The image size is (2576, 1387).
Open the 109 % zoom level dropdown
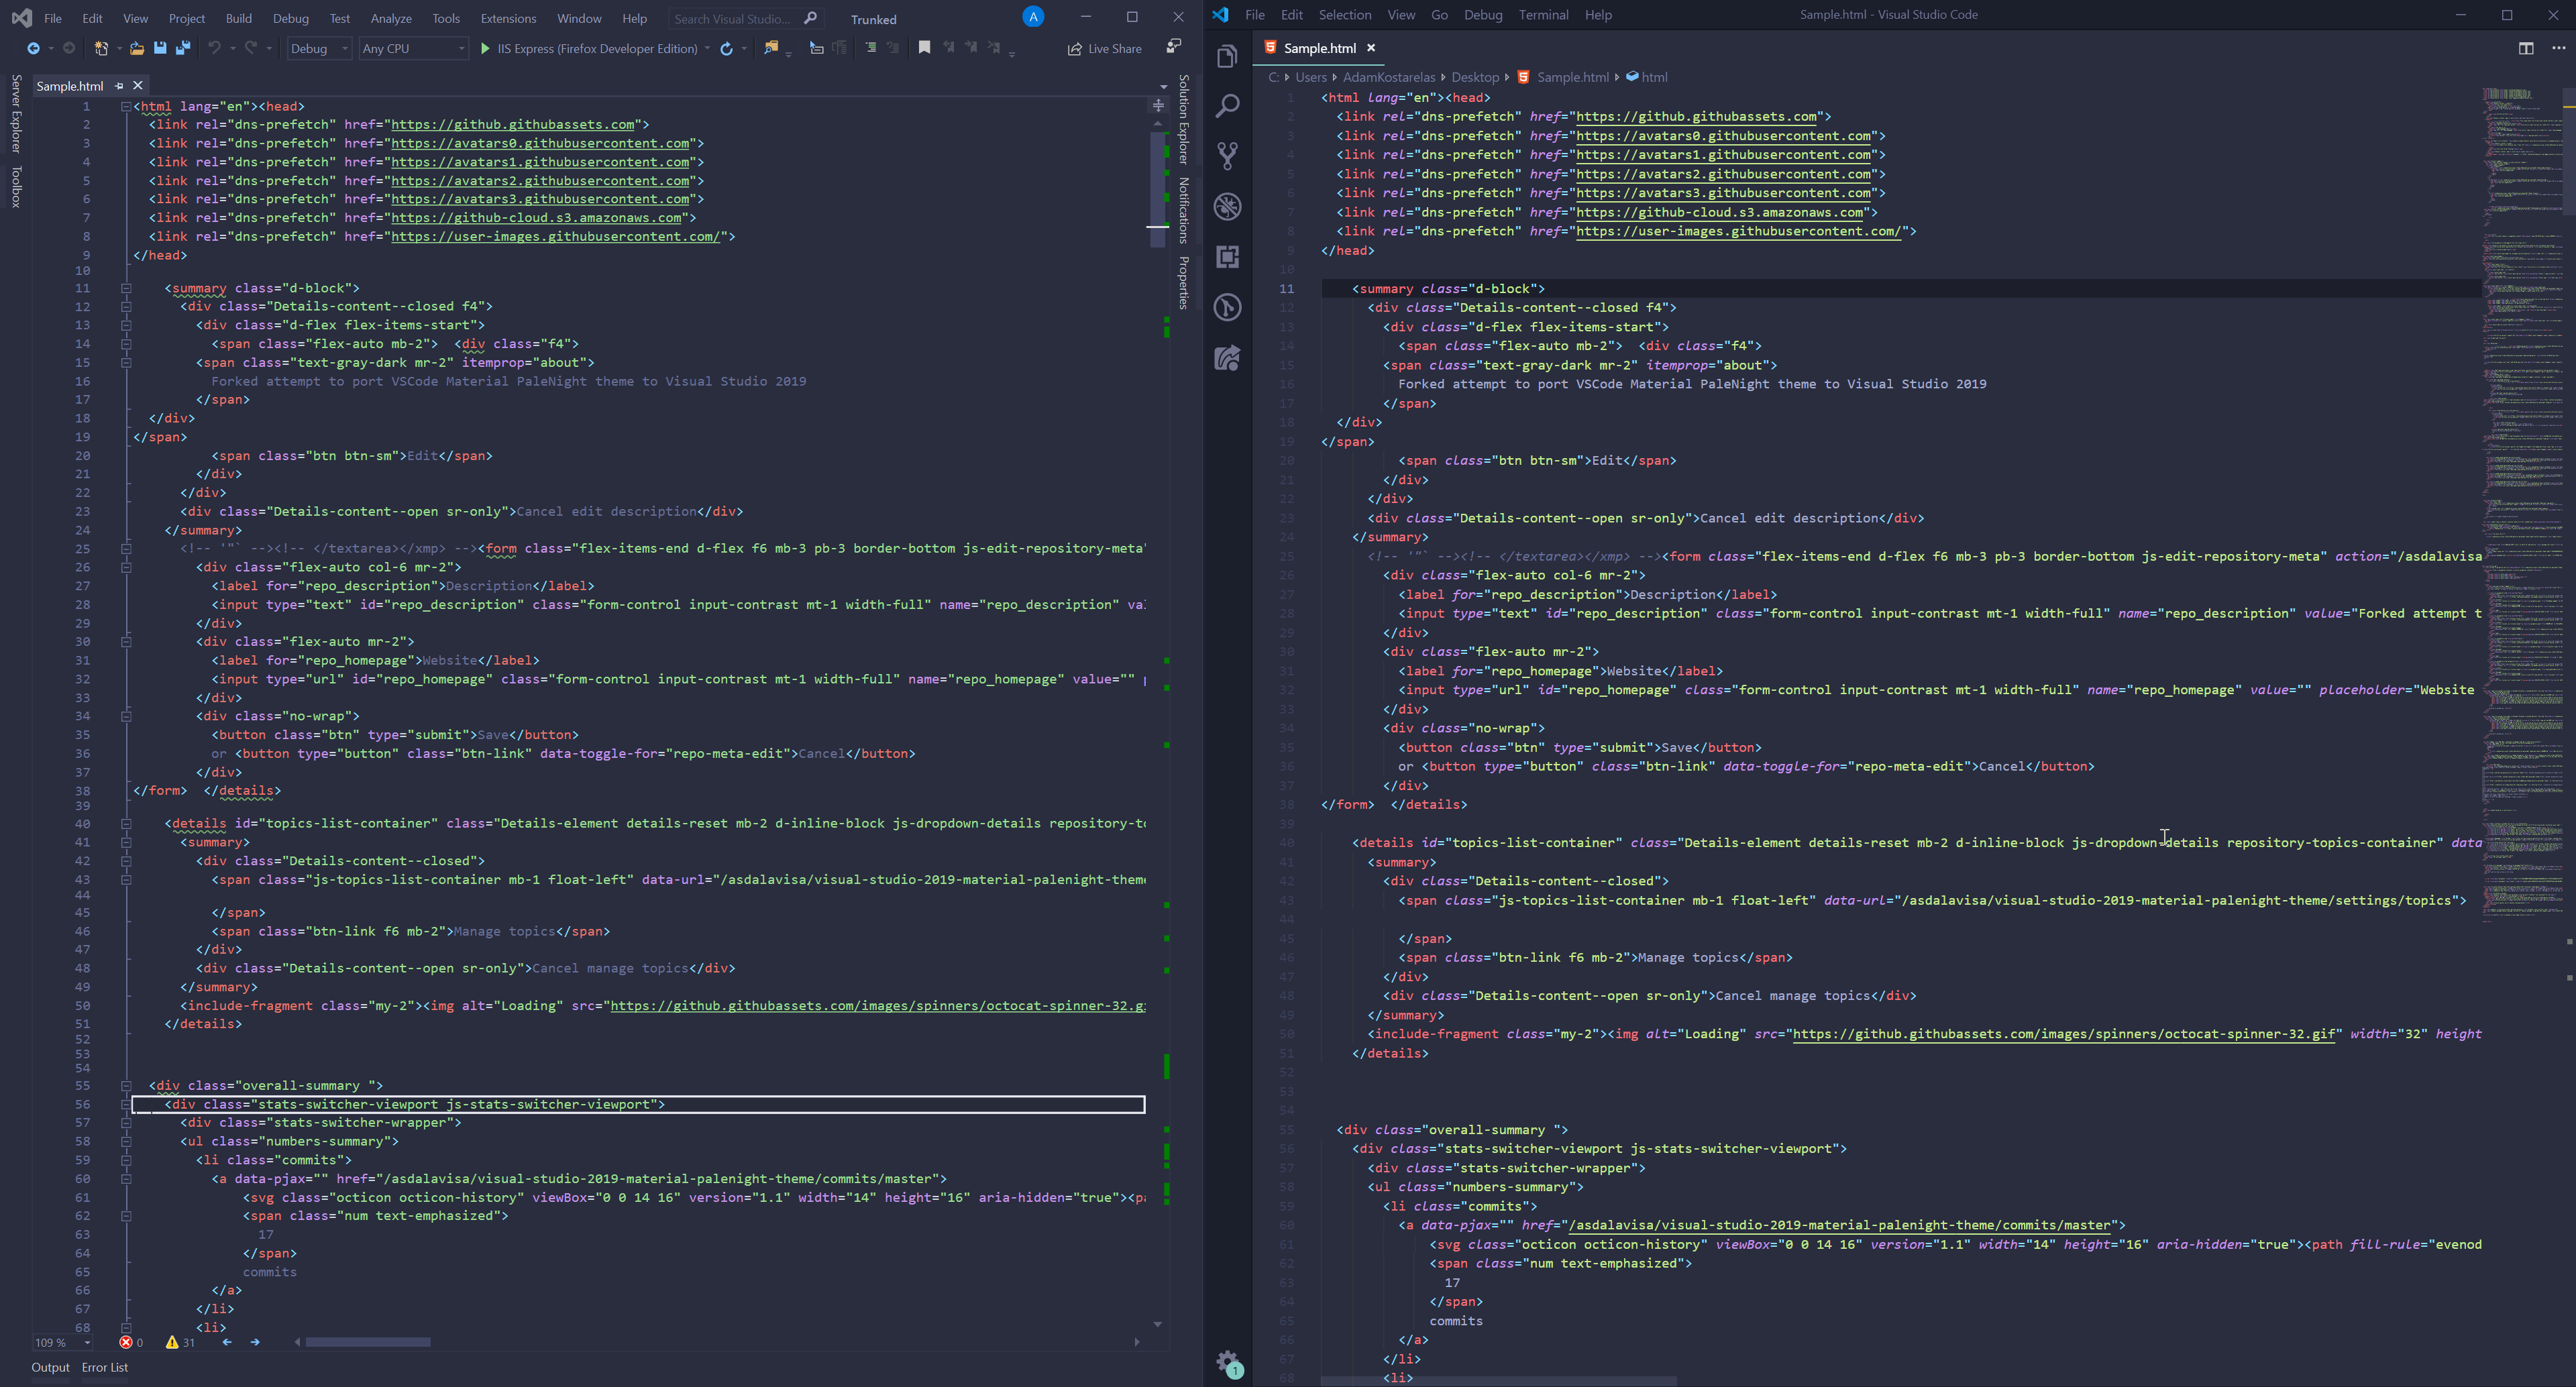point(88,1343)
